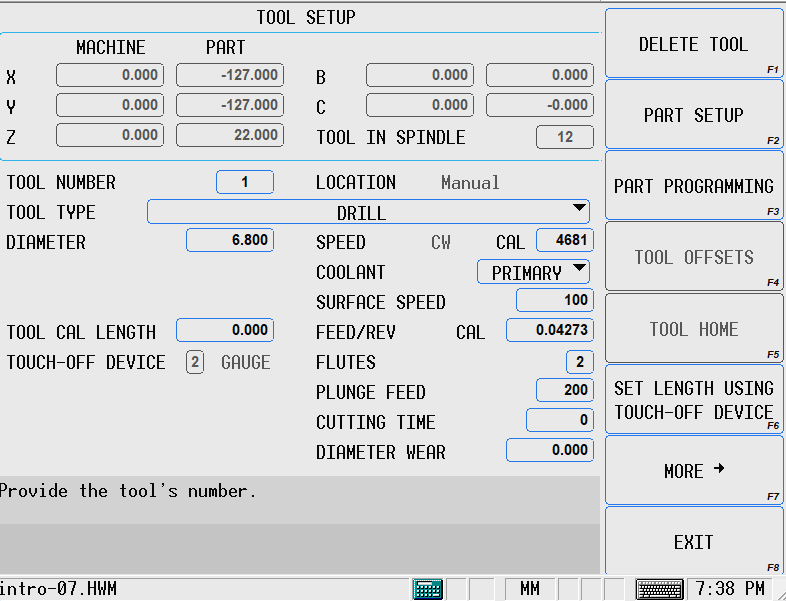The image size is (786, 601).
Task: Edit the Flutes count field
Action: (579, 362)
